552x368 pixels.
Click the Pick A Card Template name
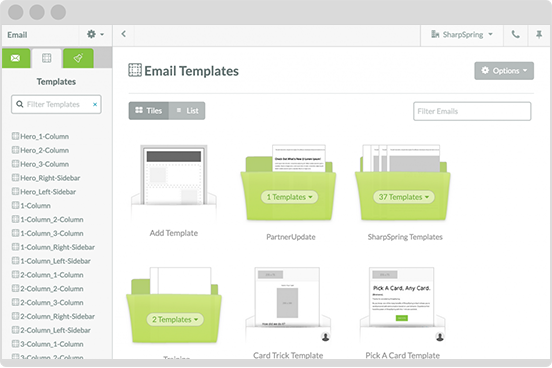click(x=402, y=355)
